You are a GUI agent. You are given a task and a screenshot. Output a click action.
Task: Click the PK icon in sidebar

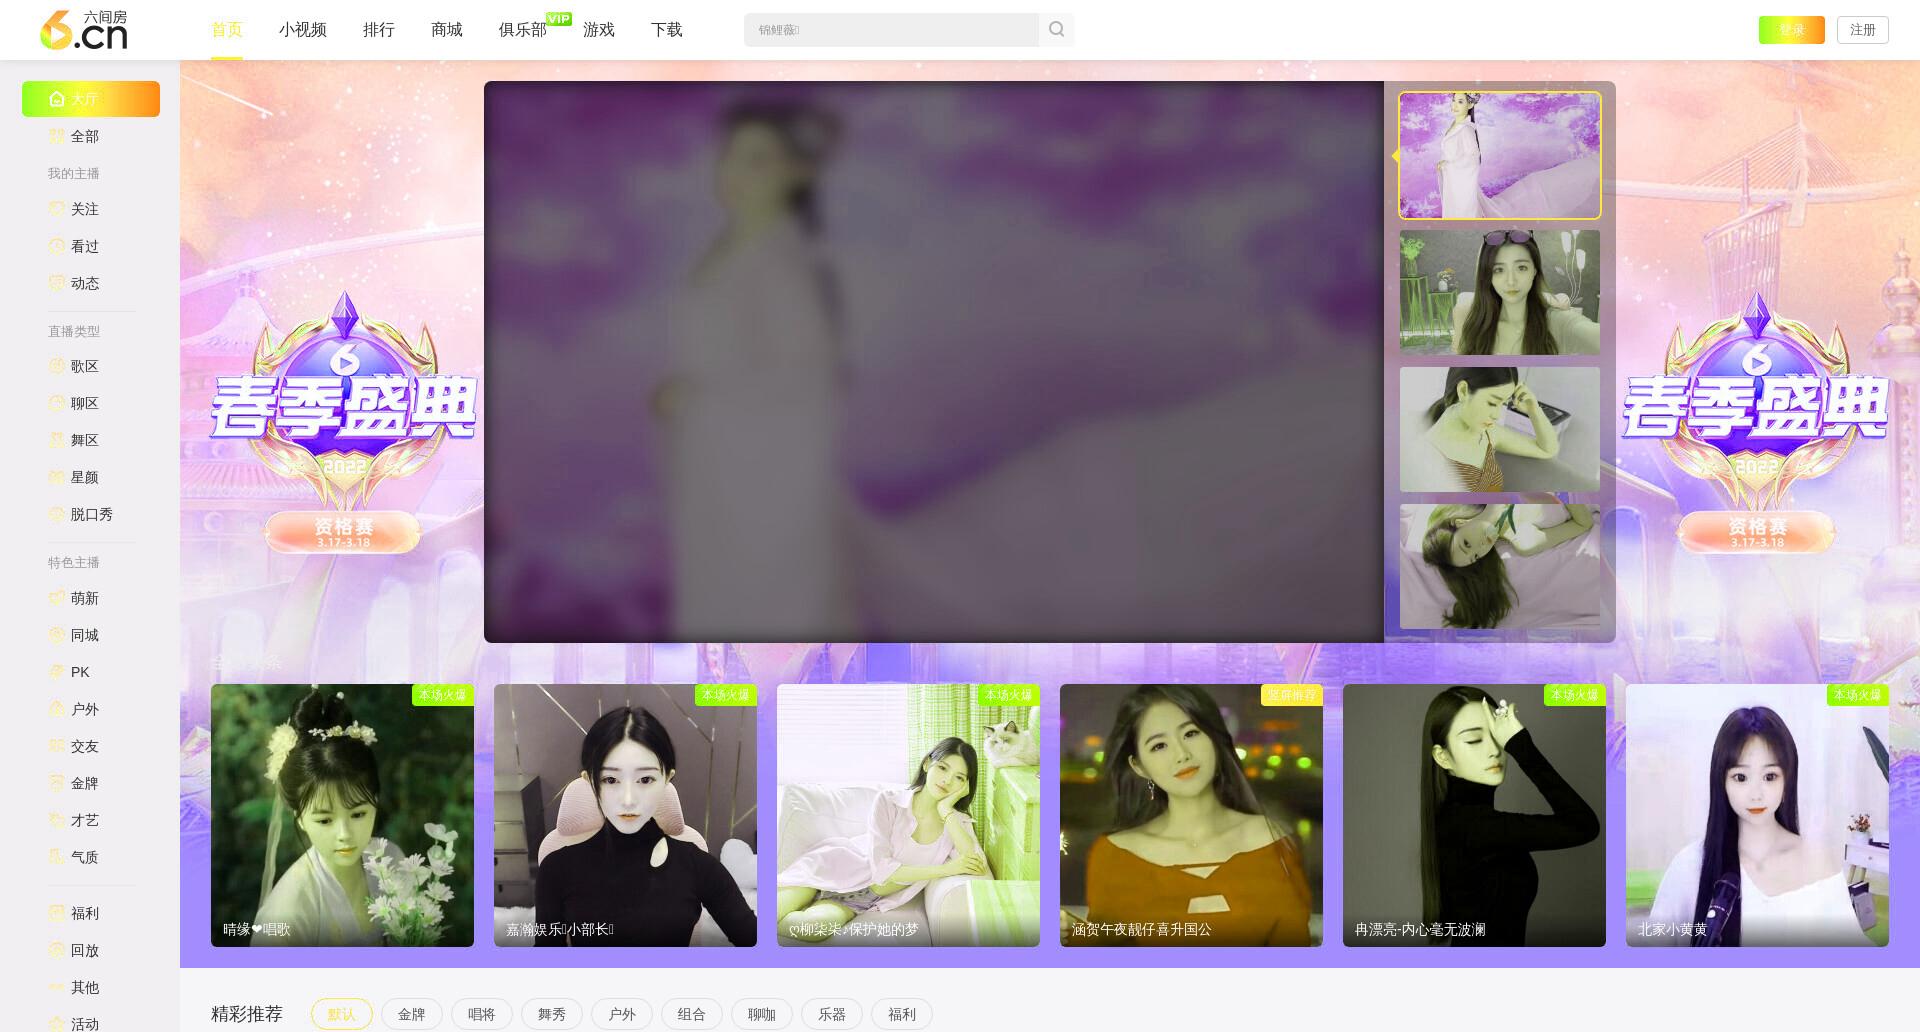click(57, 672)
